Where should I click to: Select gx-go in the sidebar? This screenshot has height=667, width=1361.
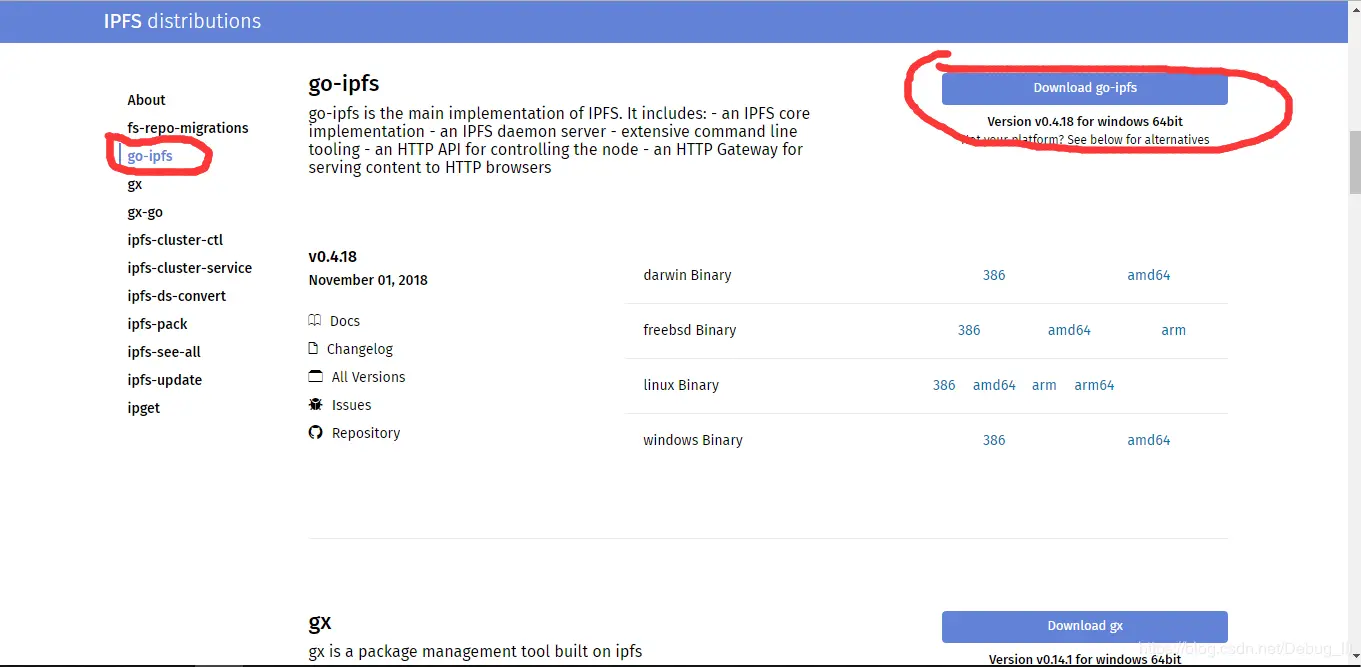coord(145,212)
